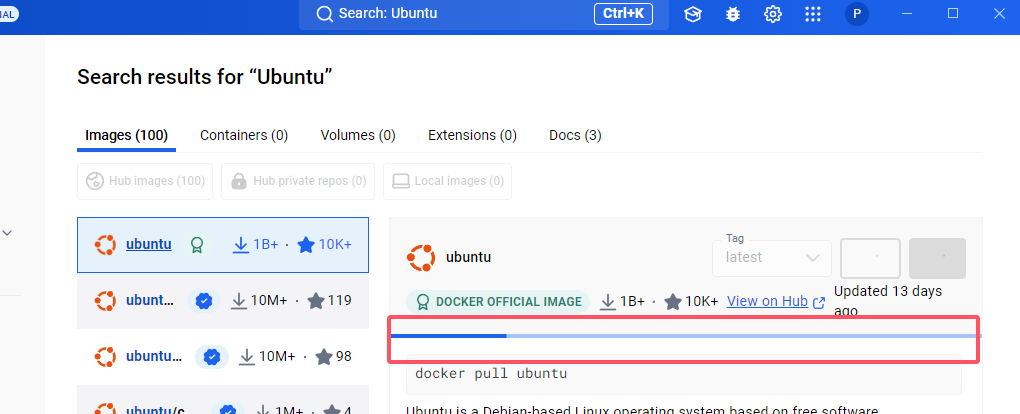The image size is (1020, 414).
Task: Expand the left sidebar chevron
Action: (x=7, y=233)
